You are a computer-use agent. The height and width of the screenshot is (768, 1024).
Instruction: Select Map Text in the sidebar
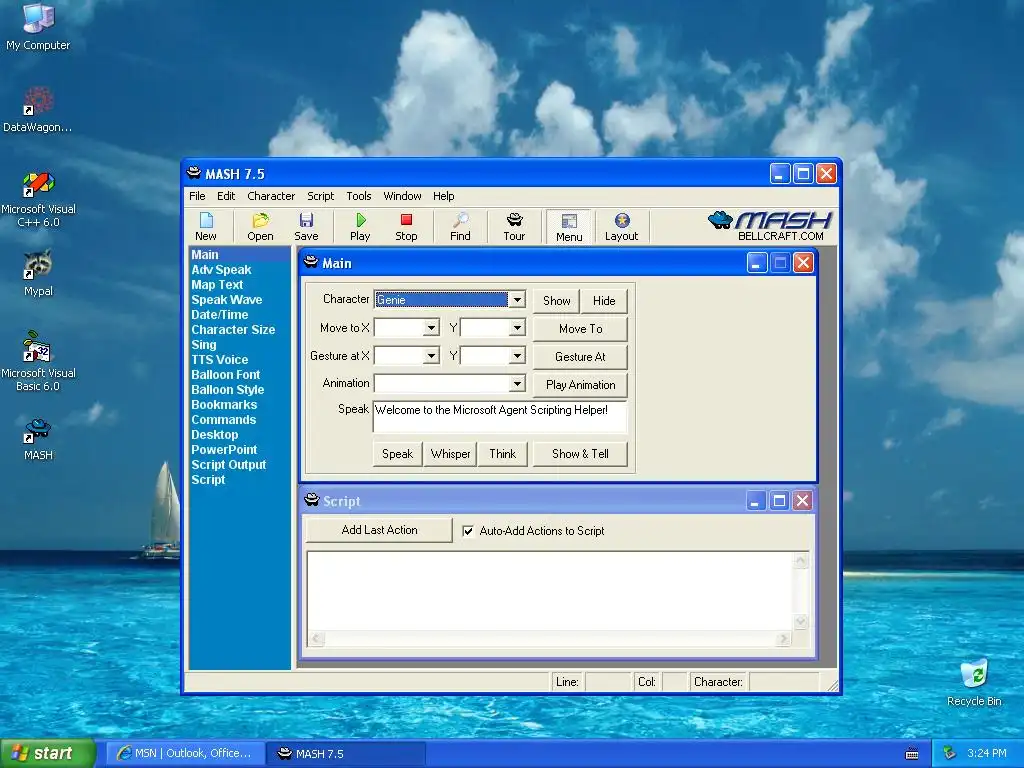[217, 285]
